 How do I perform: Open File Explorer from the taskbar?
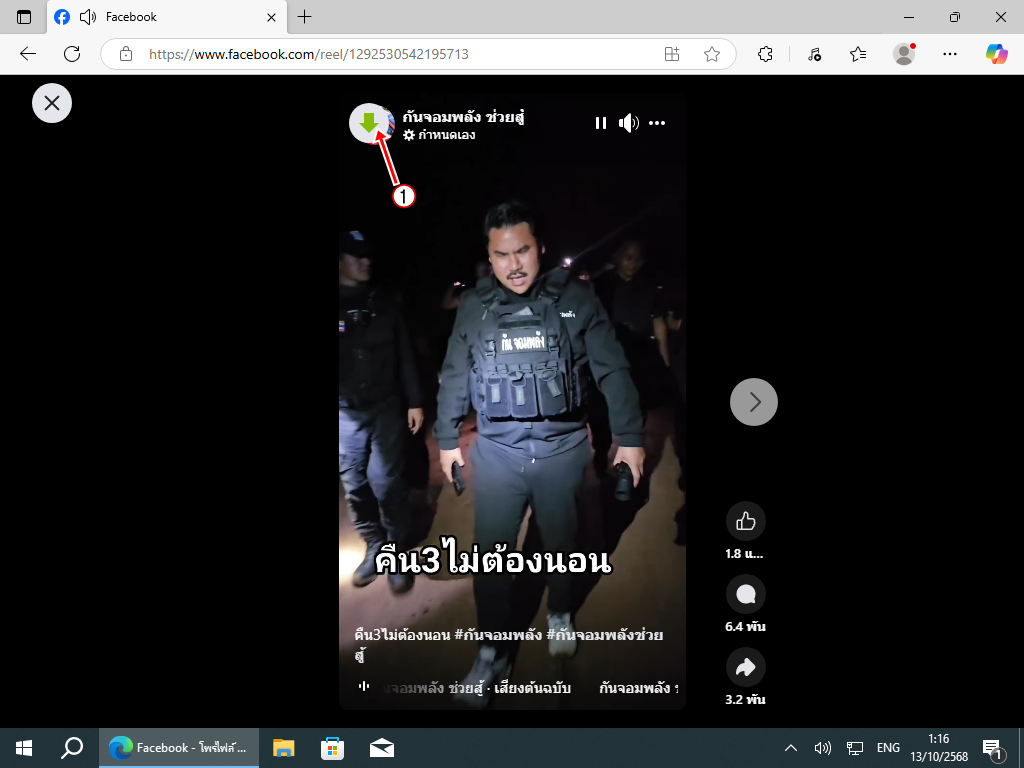[x=284, y=748]
